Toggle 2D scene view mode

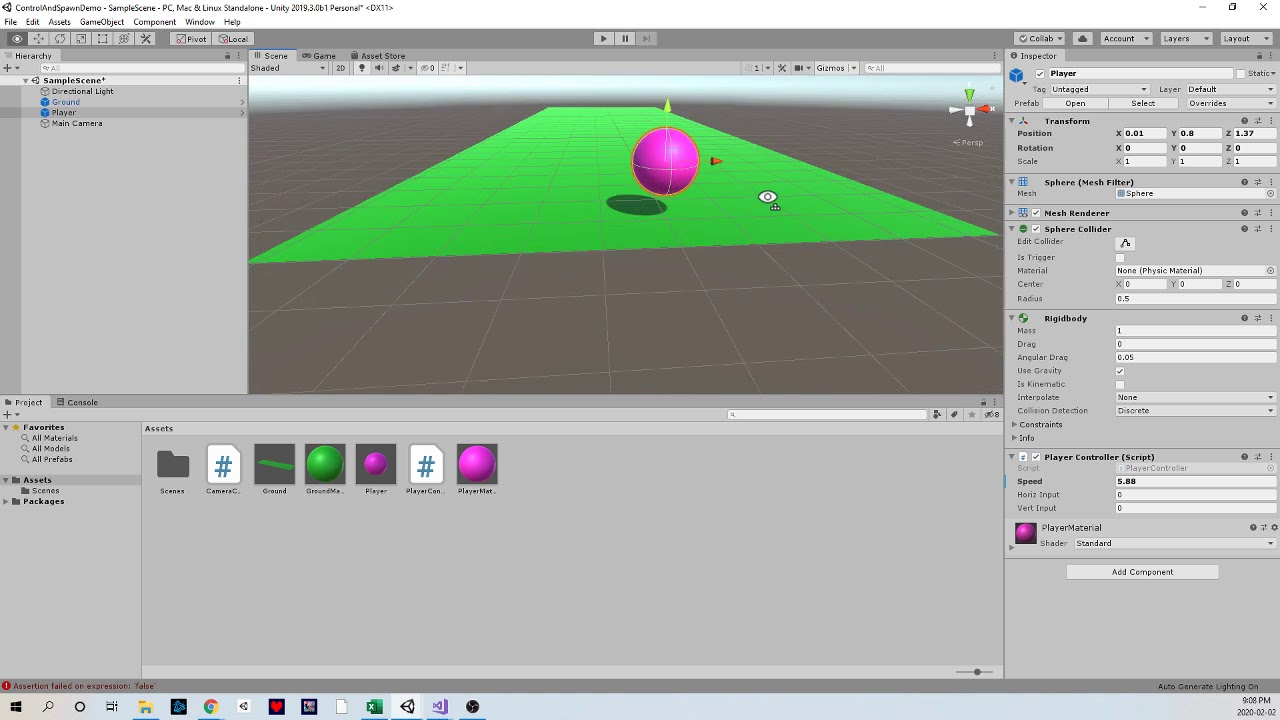point(340,68)
